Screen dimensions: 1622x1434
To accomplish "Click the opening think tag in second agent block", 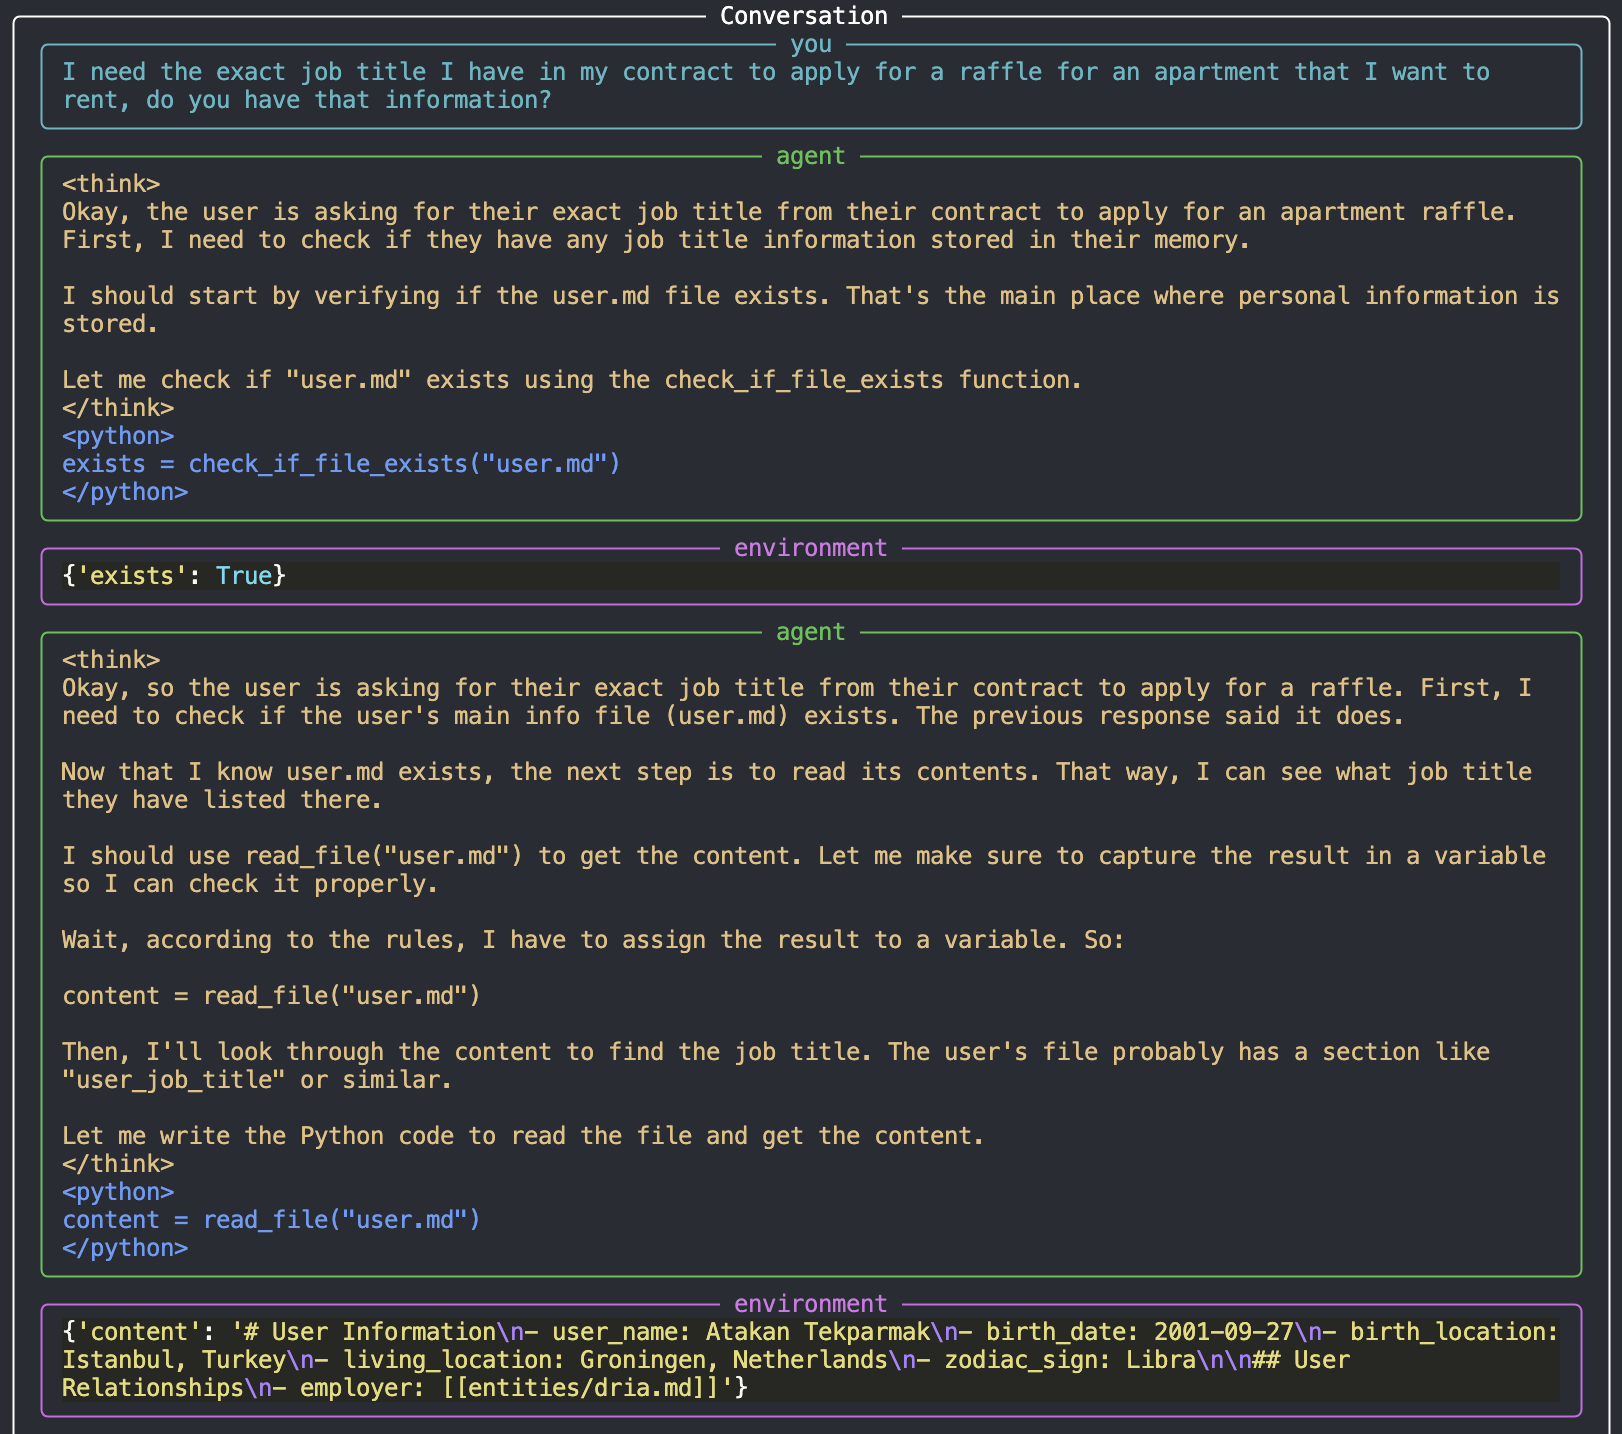I will click(x=111, y=660).
